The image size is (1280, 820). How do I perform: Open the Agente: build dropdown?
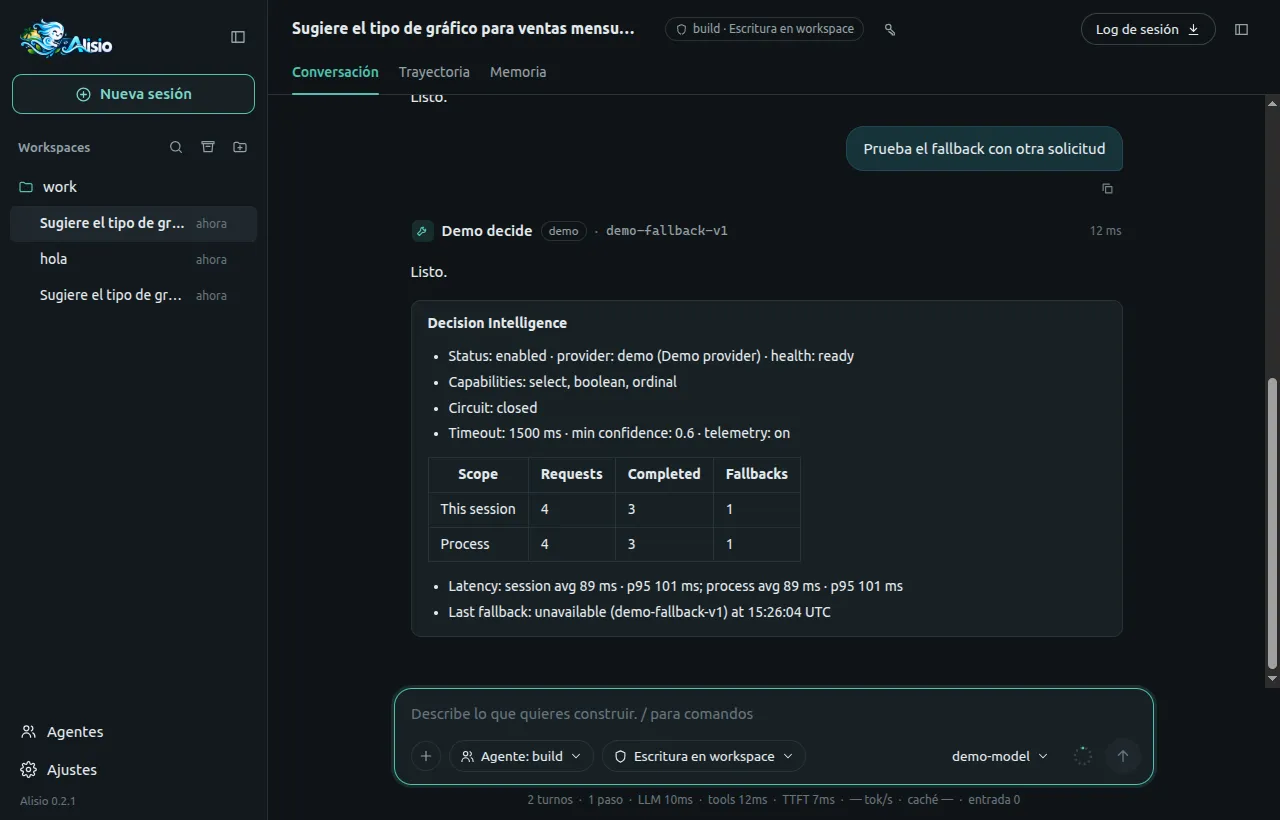tap(521, 756)
